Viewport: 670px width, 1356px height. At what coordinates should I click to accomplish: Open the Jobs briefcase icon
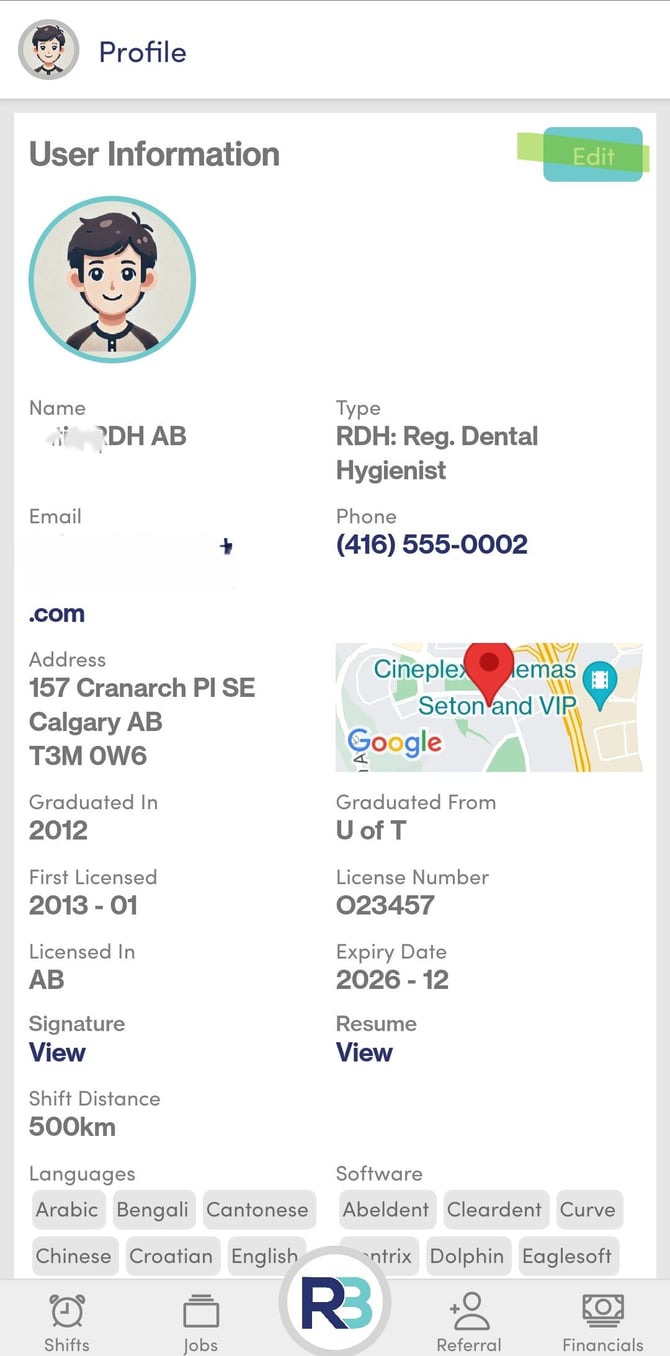[200, 1310]
